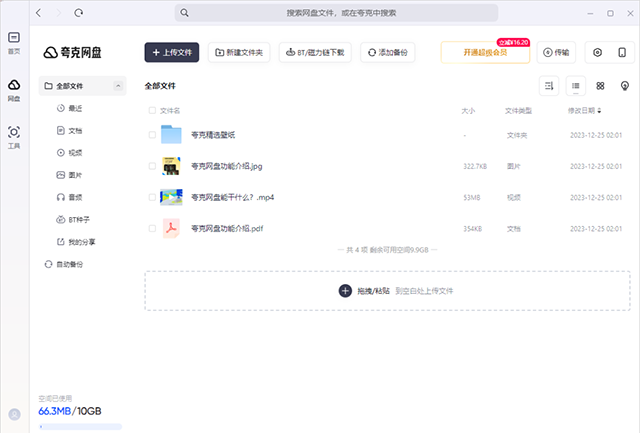Click the refresh icon in title bar
640x433 pixels.
pyautogui.click(x=79, y=13)
